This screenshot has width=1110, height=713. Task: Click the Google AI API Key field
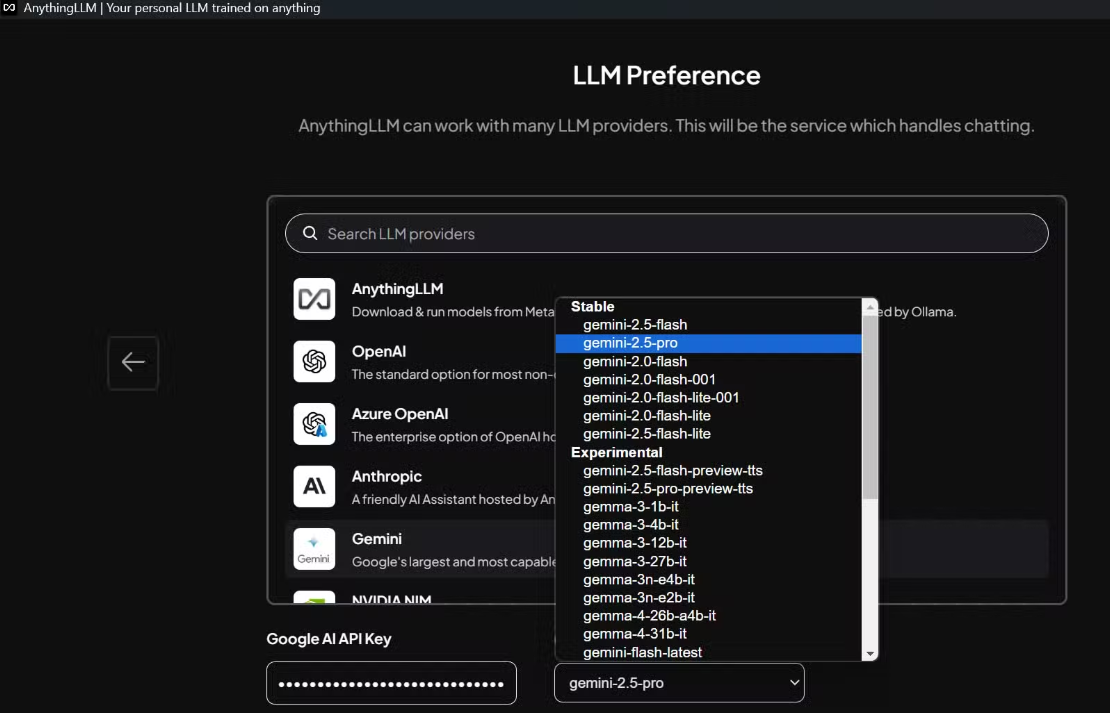pyautogui.click(x=391, y=683)
